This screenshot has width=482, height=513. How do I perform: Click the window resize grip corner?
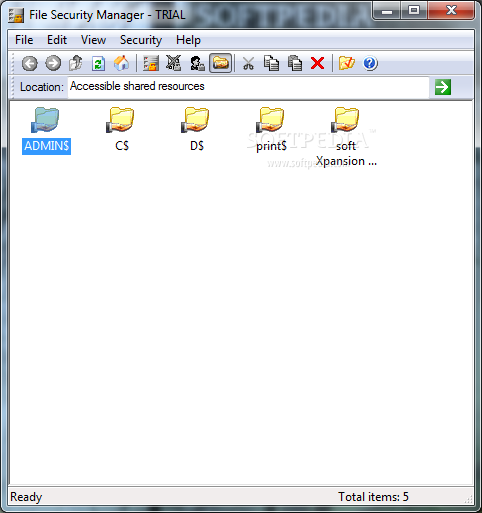coord(468,498)
